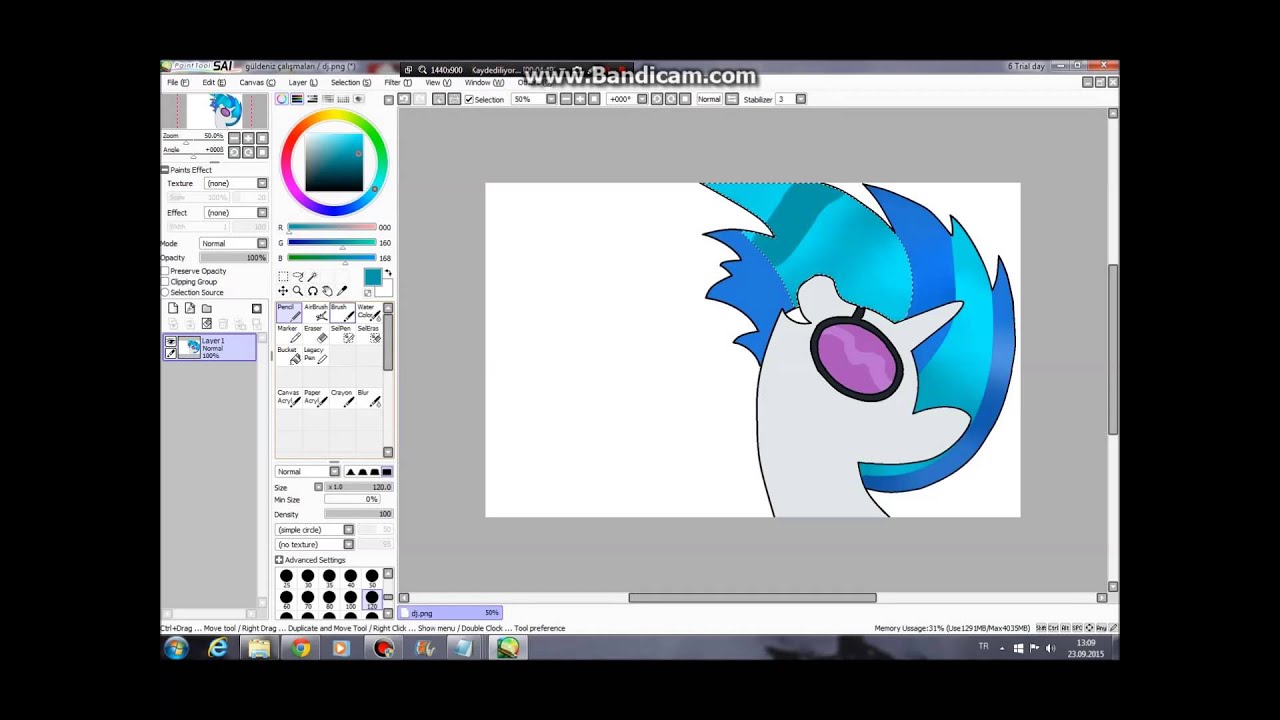Image resolution: width=1280 pixels, height=720 pixels.
Task: Open the no texture brush dropdown
Action: click(x=314, y=545)
